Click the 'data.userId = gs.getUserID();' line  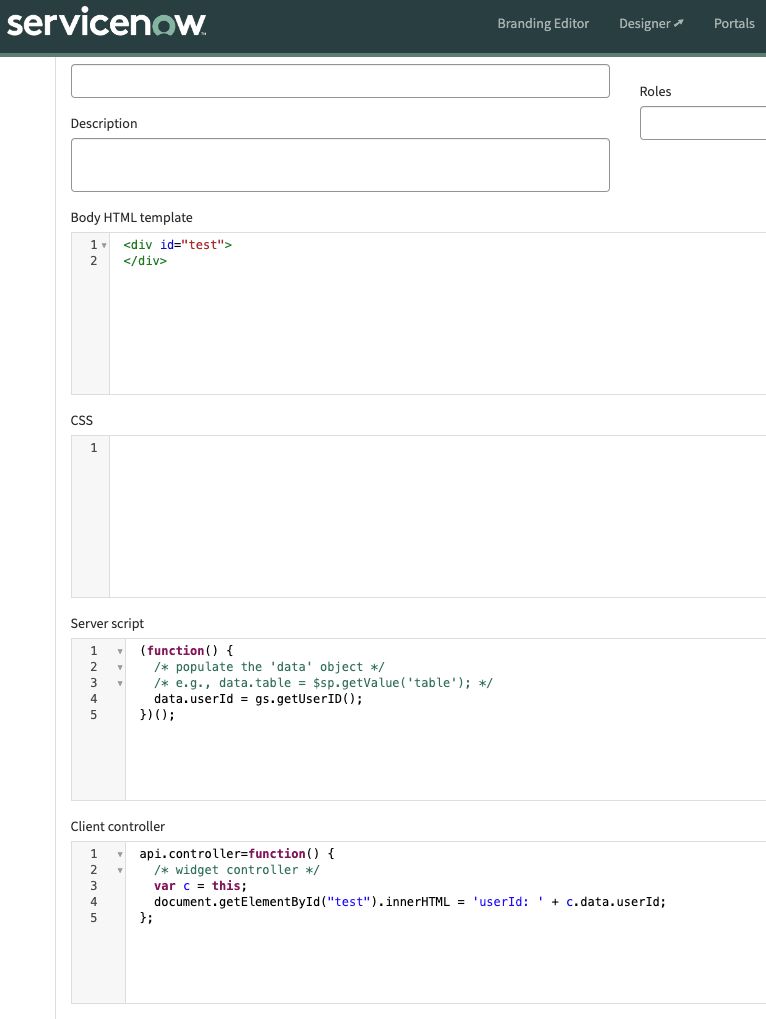[x=258, y=699]
